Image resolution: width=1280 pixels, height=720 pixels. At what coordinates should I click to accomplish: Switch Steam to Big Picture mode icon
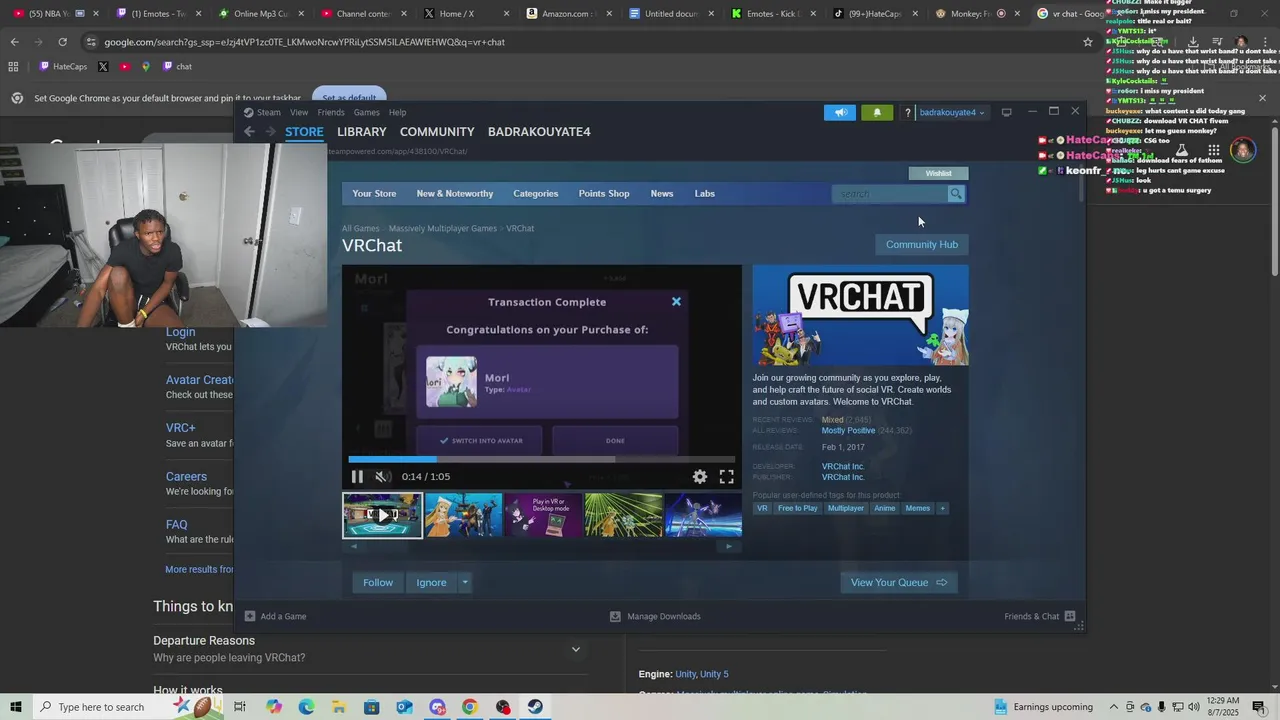(x=1007, y=112)
